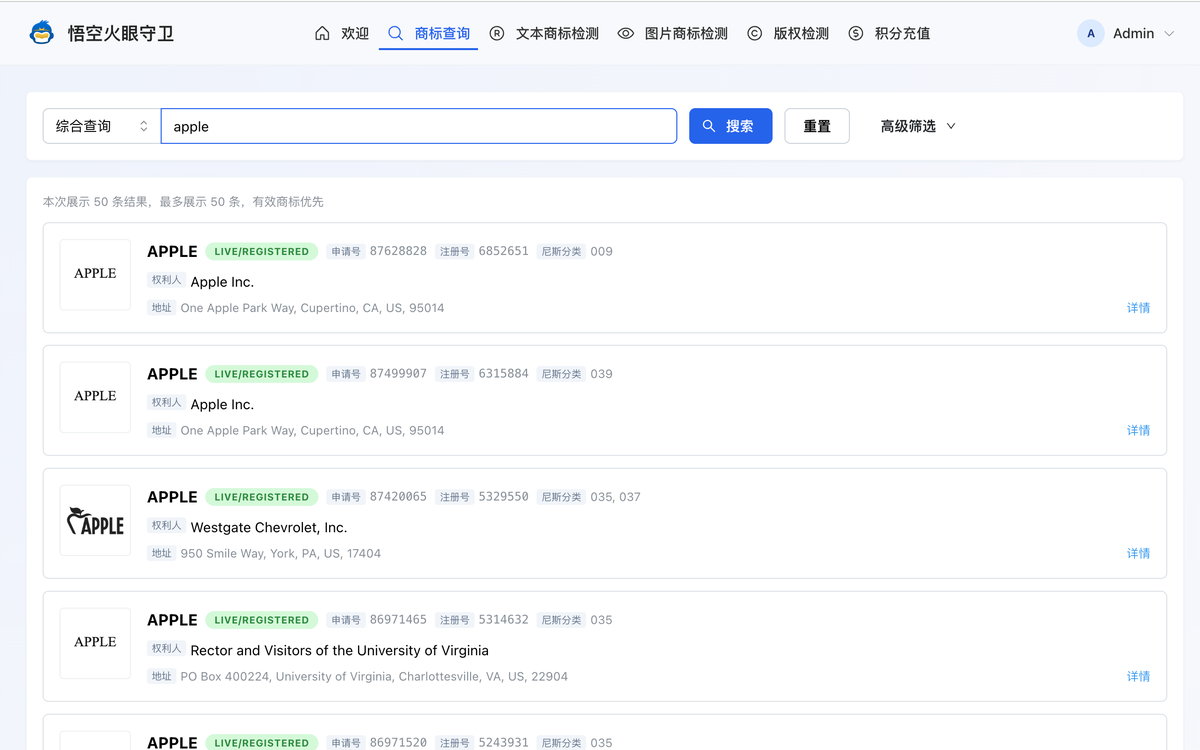Click LIVE/REGISTERED badge for application 86971465
Image resolution: width=1200 pixels, height=750 pixels.
click(262, 620)
